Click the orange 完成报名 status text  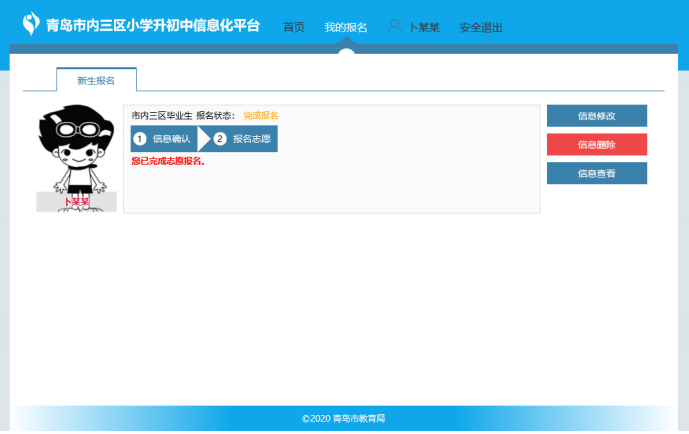[261, 116]
